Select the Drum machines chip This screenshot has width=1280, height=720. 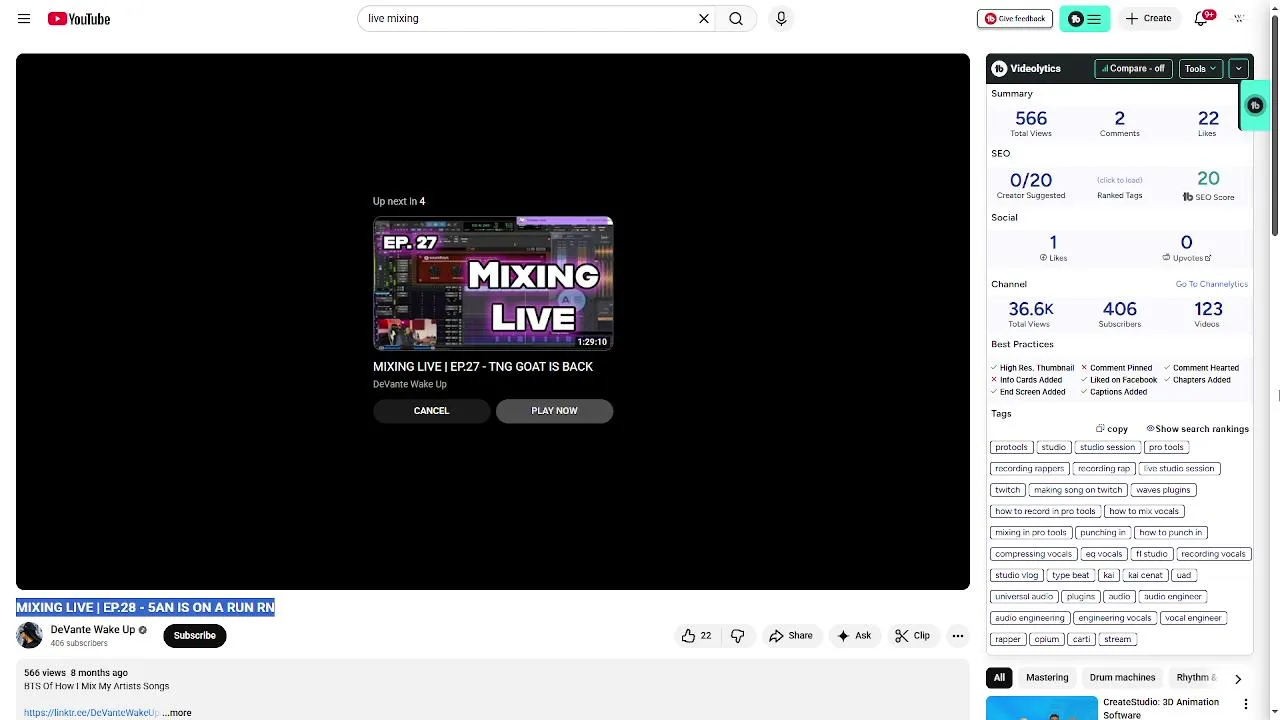[x=1122, y=678]
